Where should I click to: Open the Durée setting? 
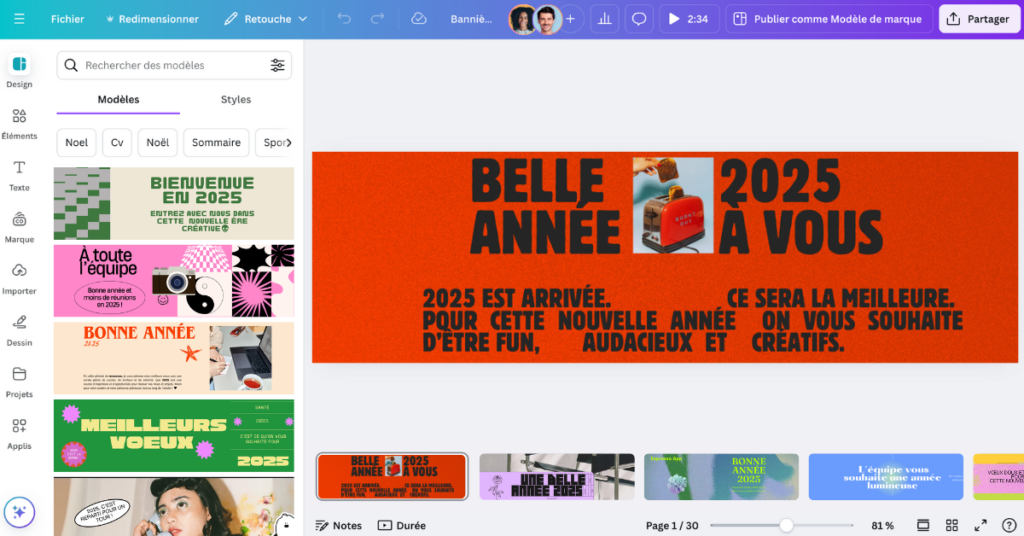click(x=402, y=526)
